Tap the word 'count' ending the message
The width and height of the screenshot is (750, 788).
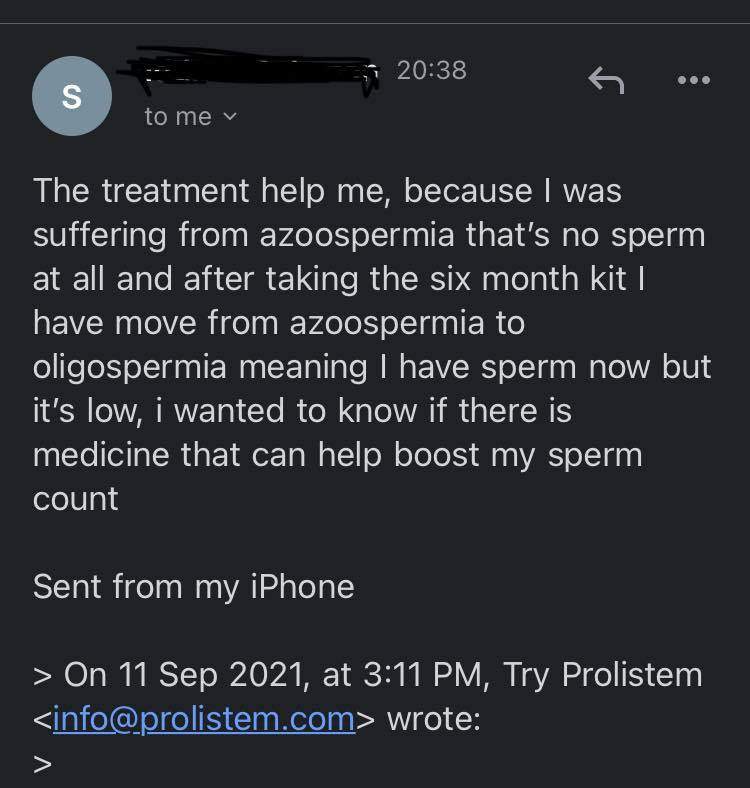[x=76, y=499]
